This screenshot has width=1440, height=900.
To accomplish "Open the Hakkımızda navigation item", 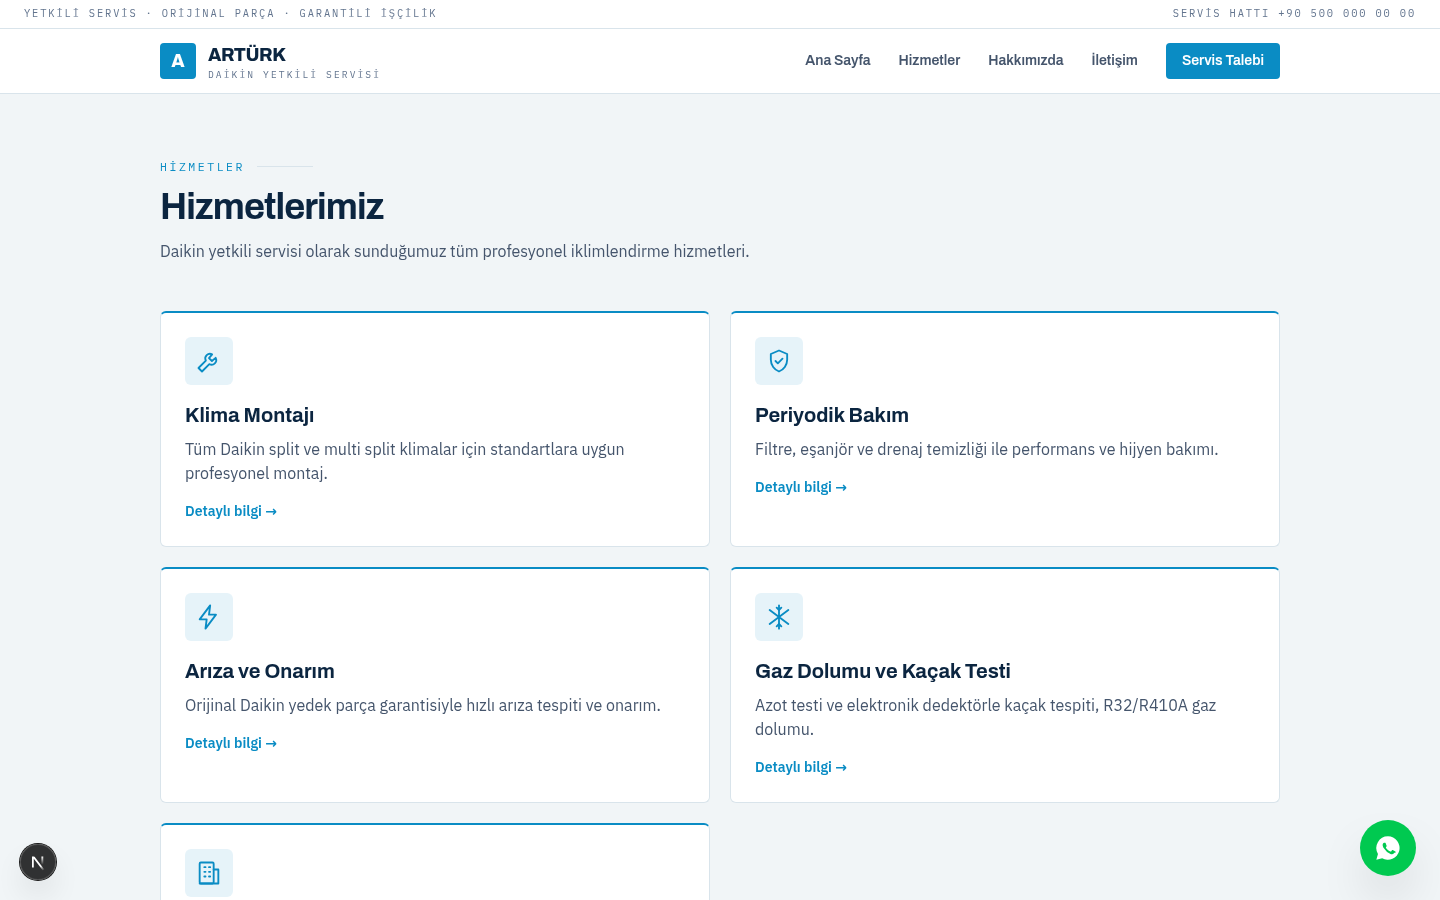I will click(x=1026, y=60).
